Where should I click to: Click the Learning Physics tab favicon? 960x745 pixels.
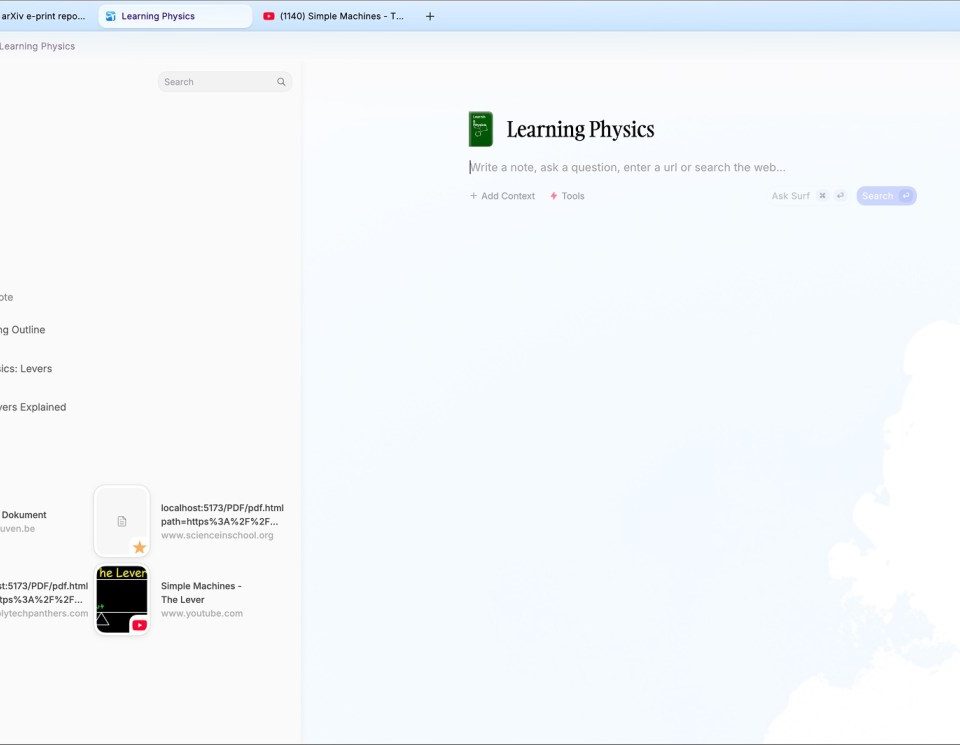[x=111, y=16]
